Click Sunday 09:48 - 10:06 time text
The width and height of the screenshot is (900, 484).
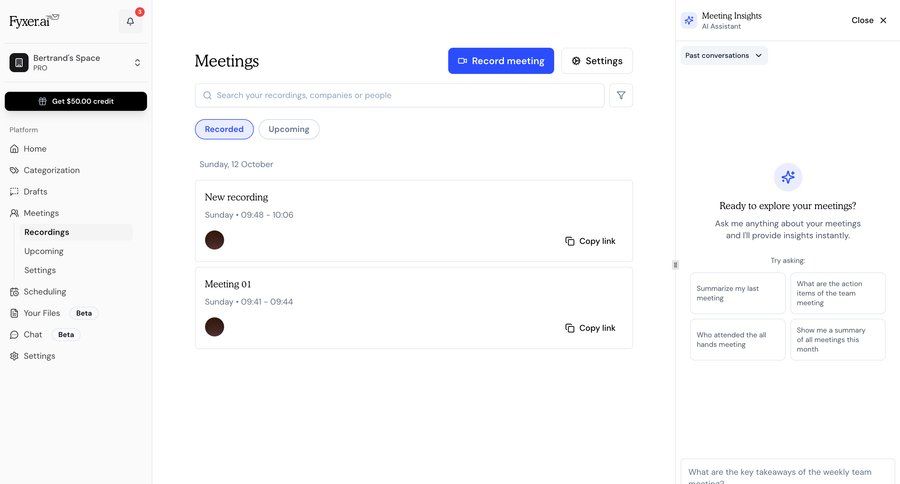pyautogui.click(x=249, y=215)
